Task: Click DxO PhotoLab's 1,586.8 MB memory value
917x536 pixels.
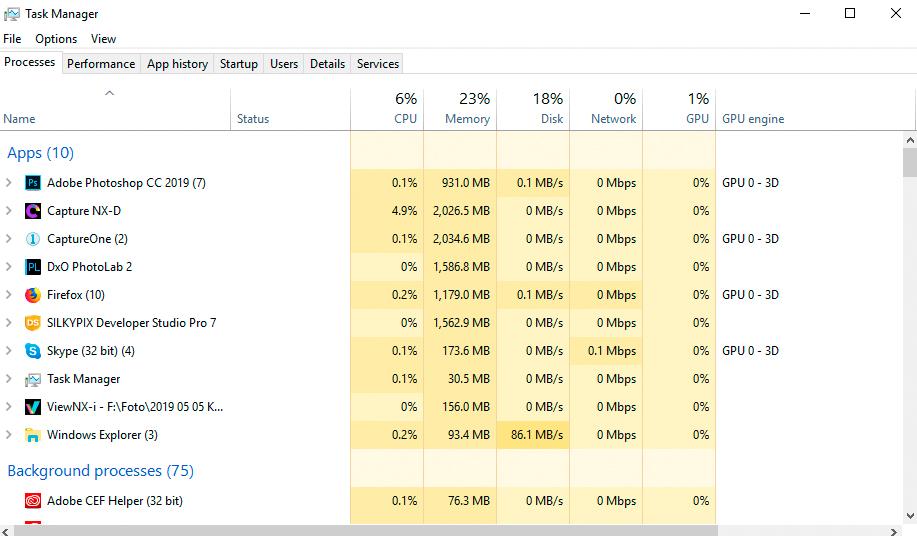Action: point(461,267)
